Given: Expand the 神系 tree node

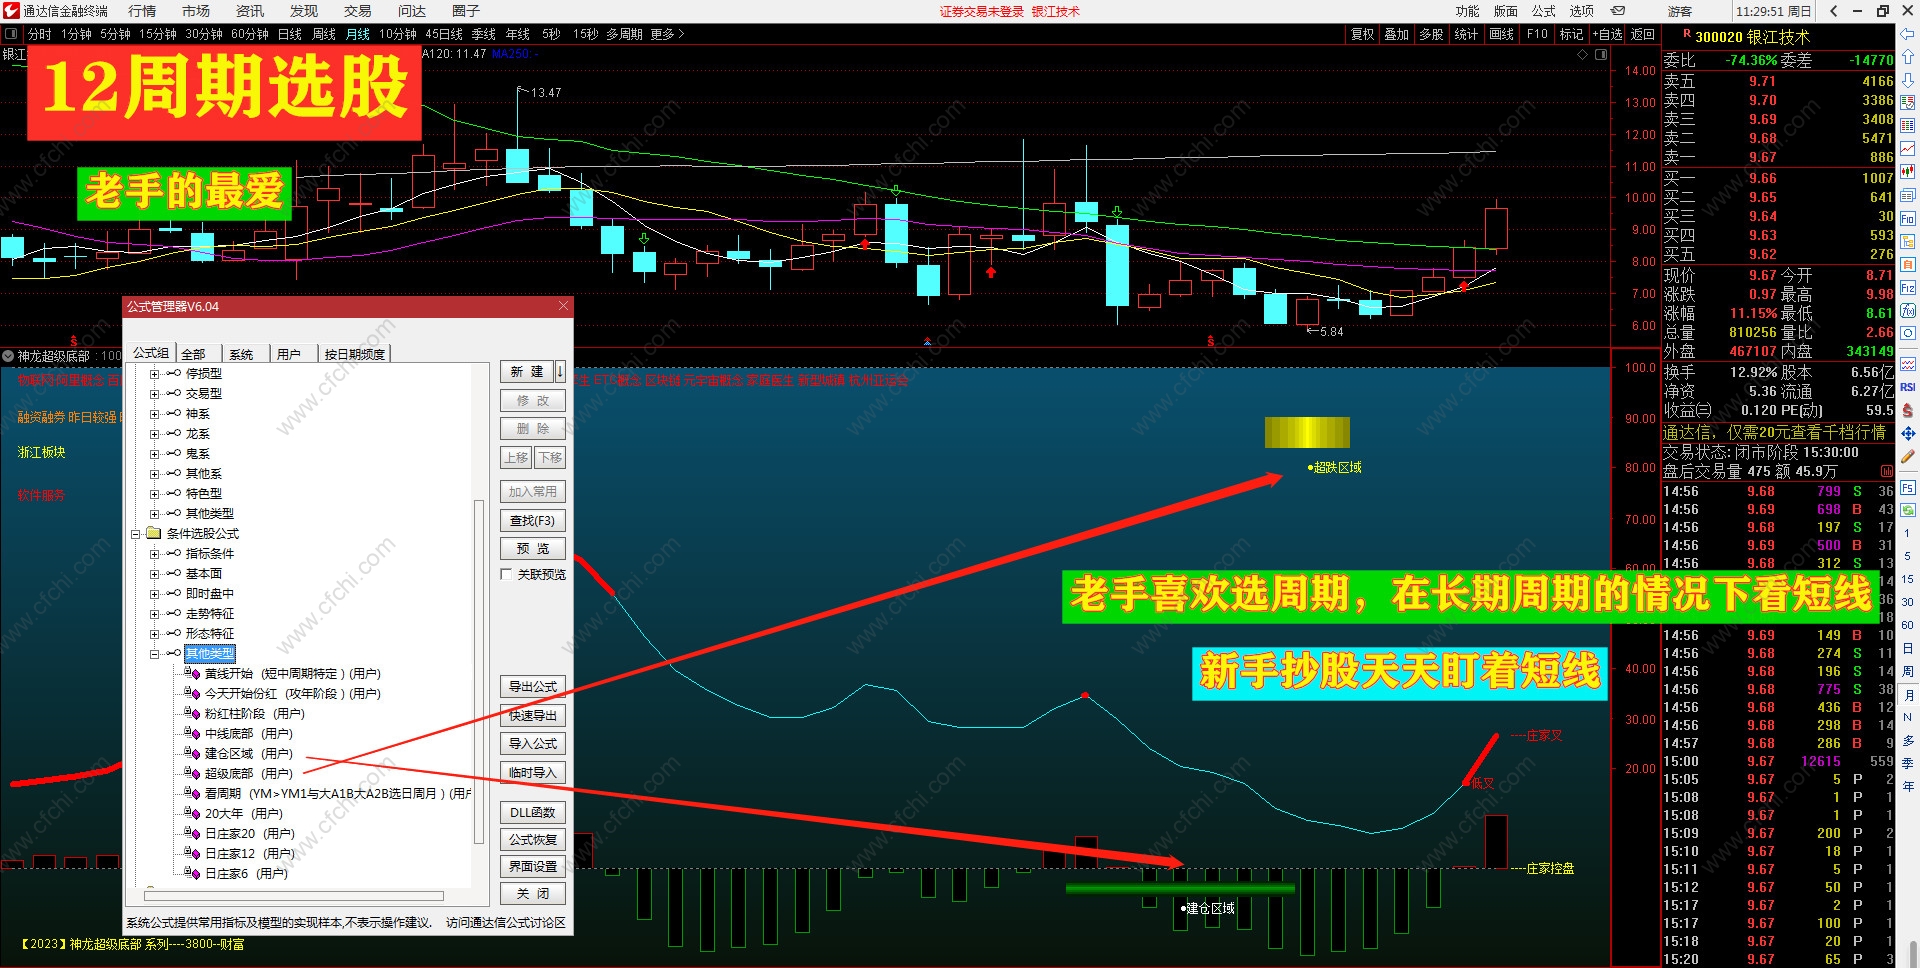Looking at the screenshot, I should (154, 414).
